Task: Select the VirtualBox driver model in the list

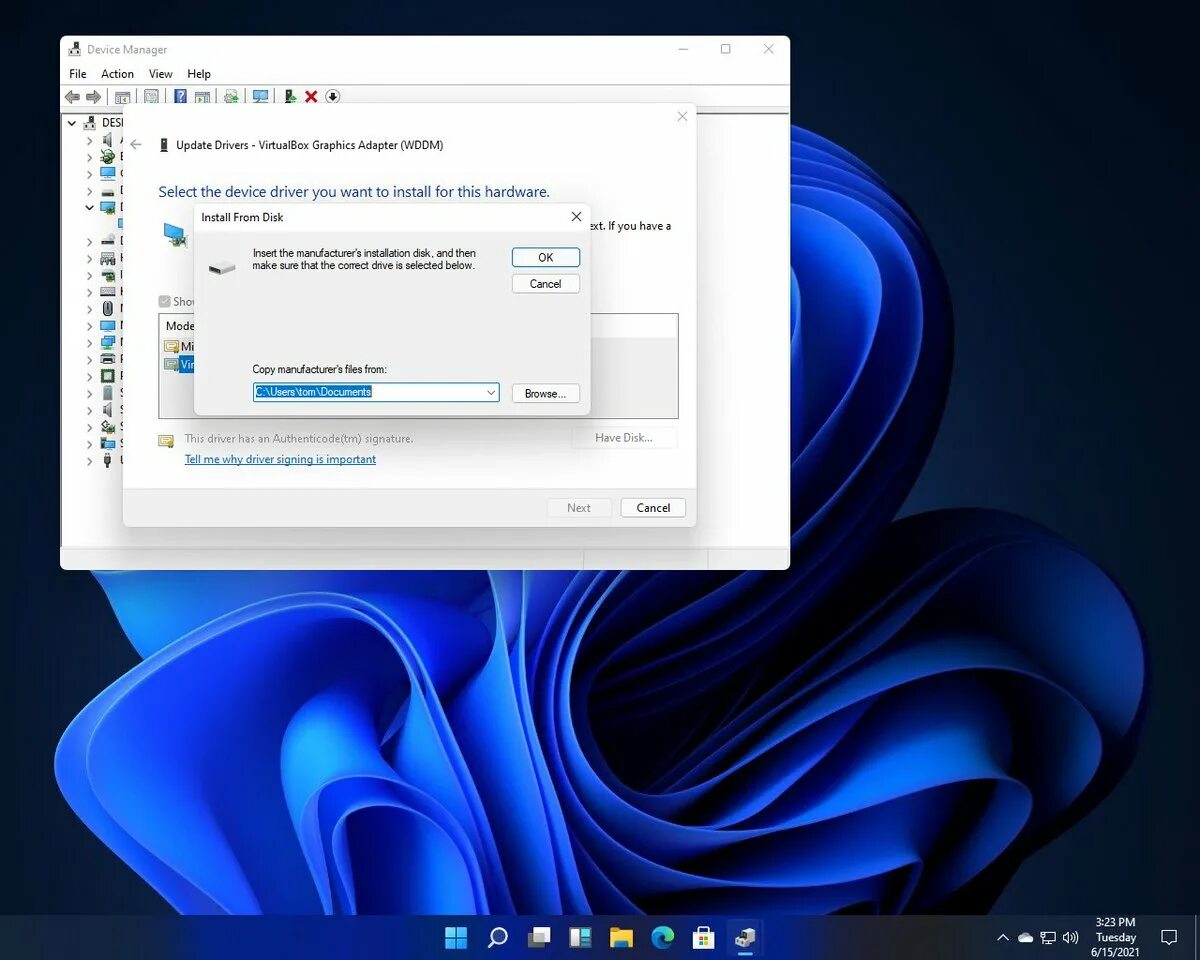Action: pyautogui.click(x=185, y=364)
